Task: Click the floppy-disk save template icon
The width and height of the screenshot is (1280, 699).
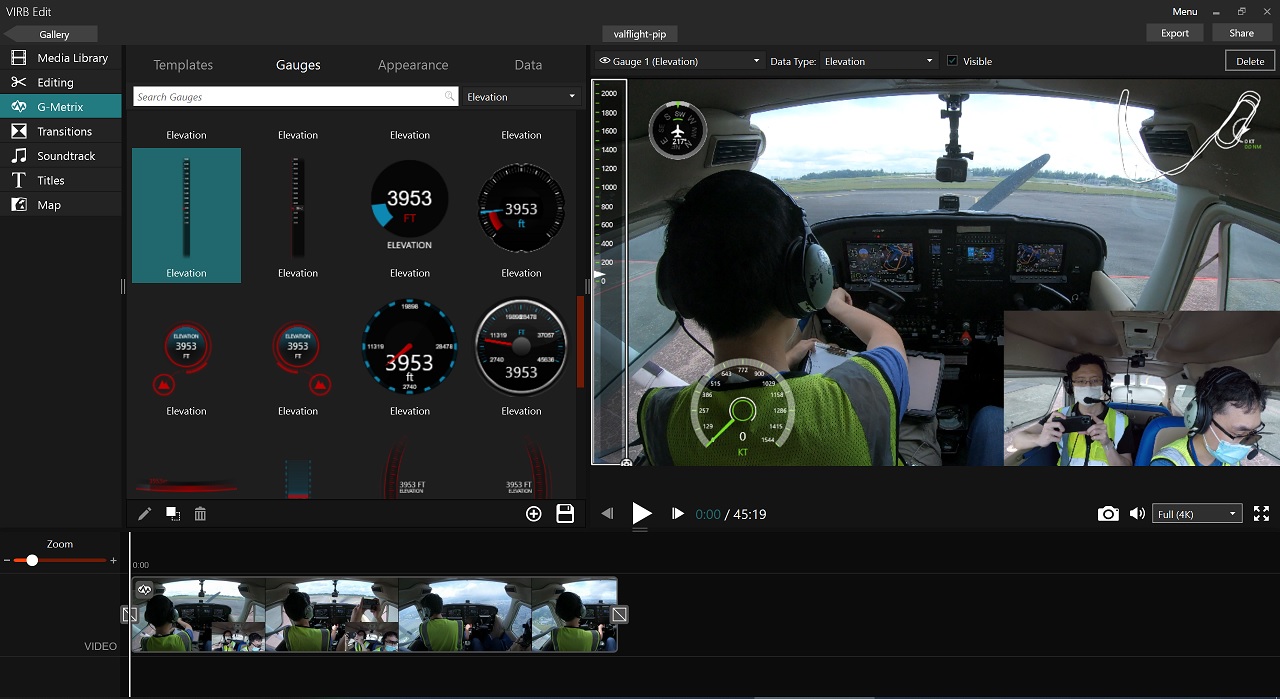Action: [x=565, y=514]
